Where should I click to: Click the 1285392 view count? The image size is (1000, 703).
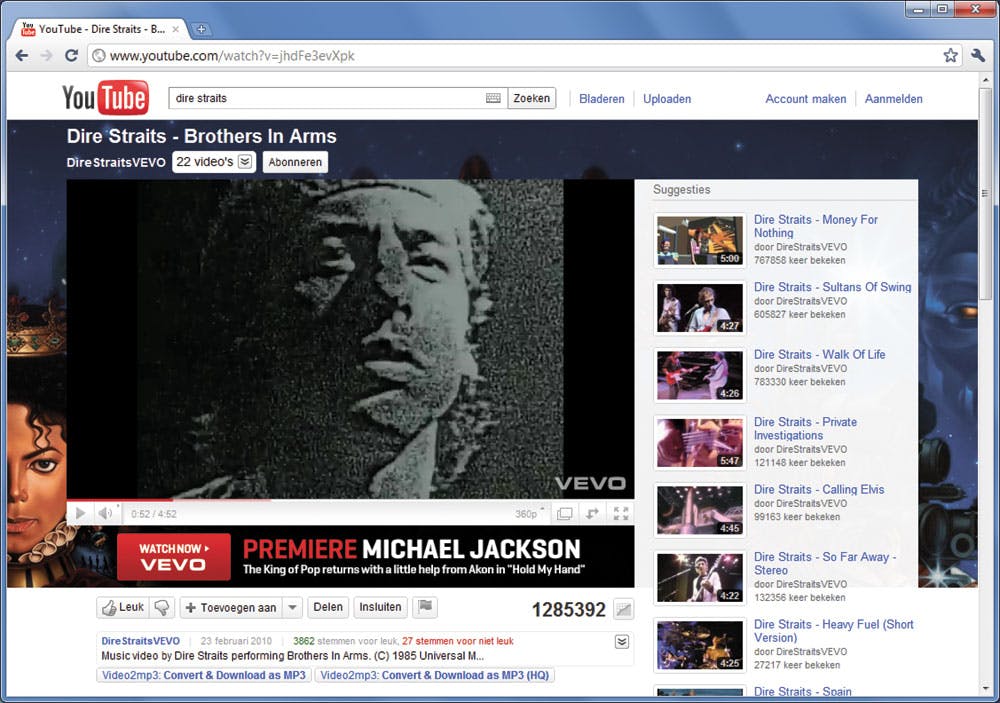pyautogui.click(x=568, y=610)
